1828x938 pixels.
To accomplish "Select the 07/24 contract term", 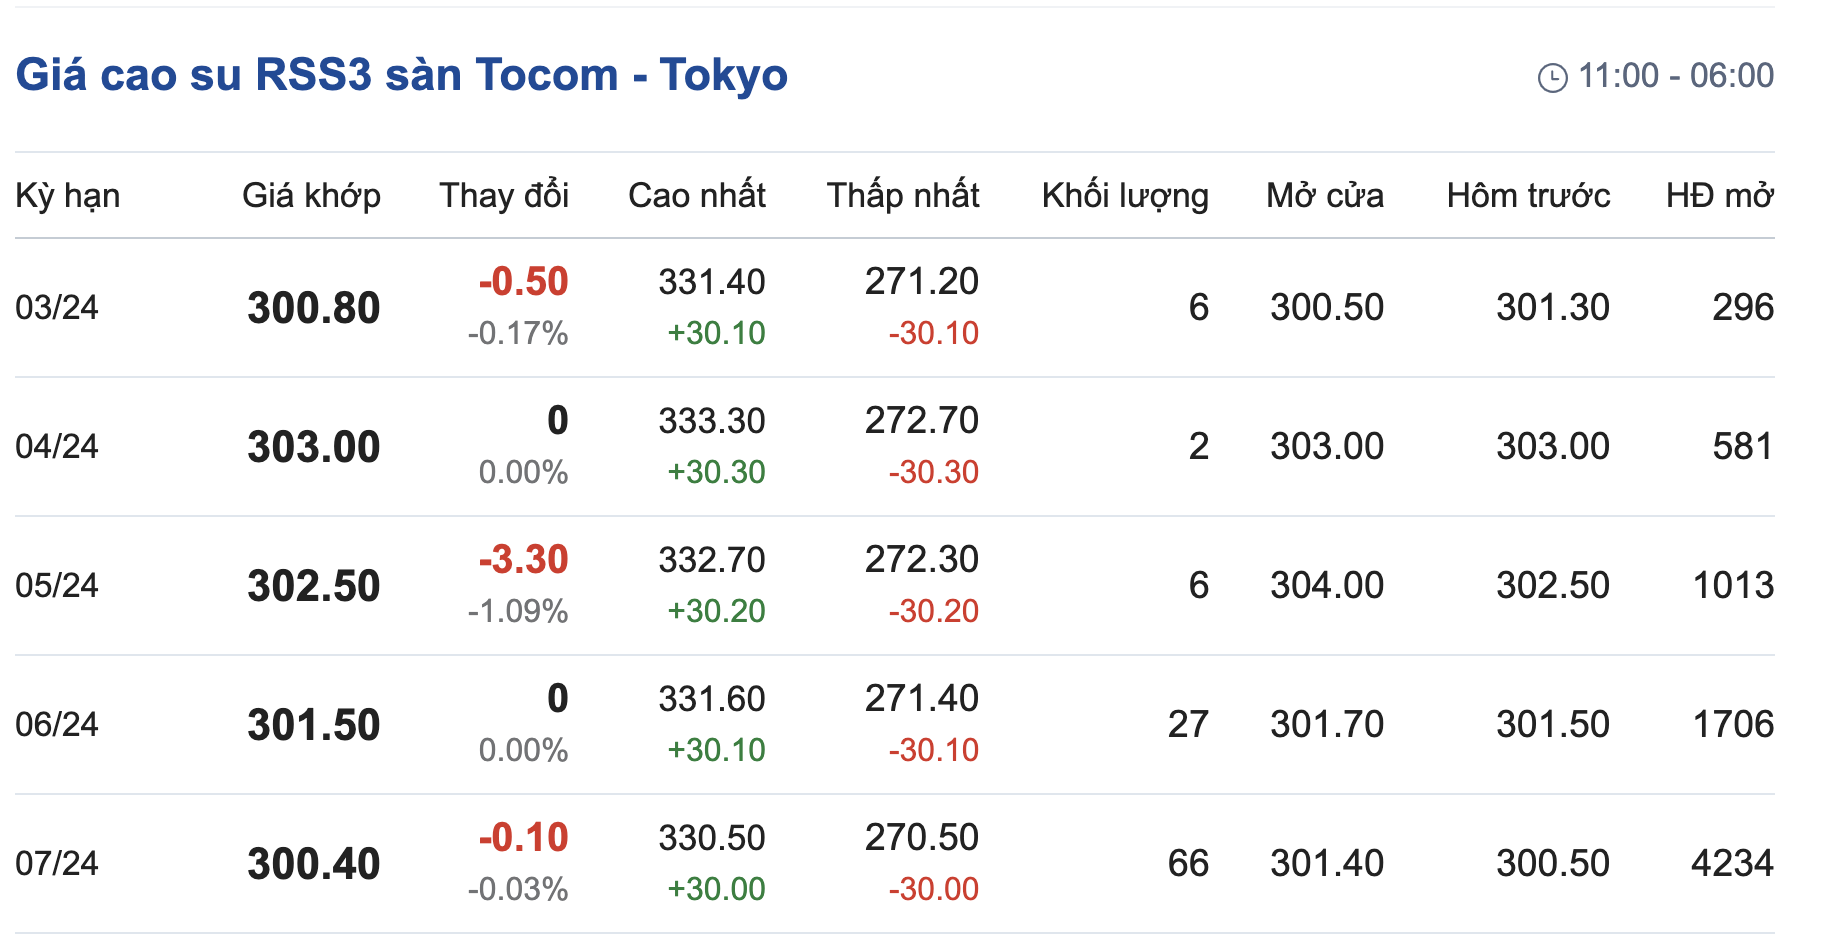I will click(x=57, y=863).
